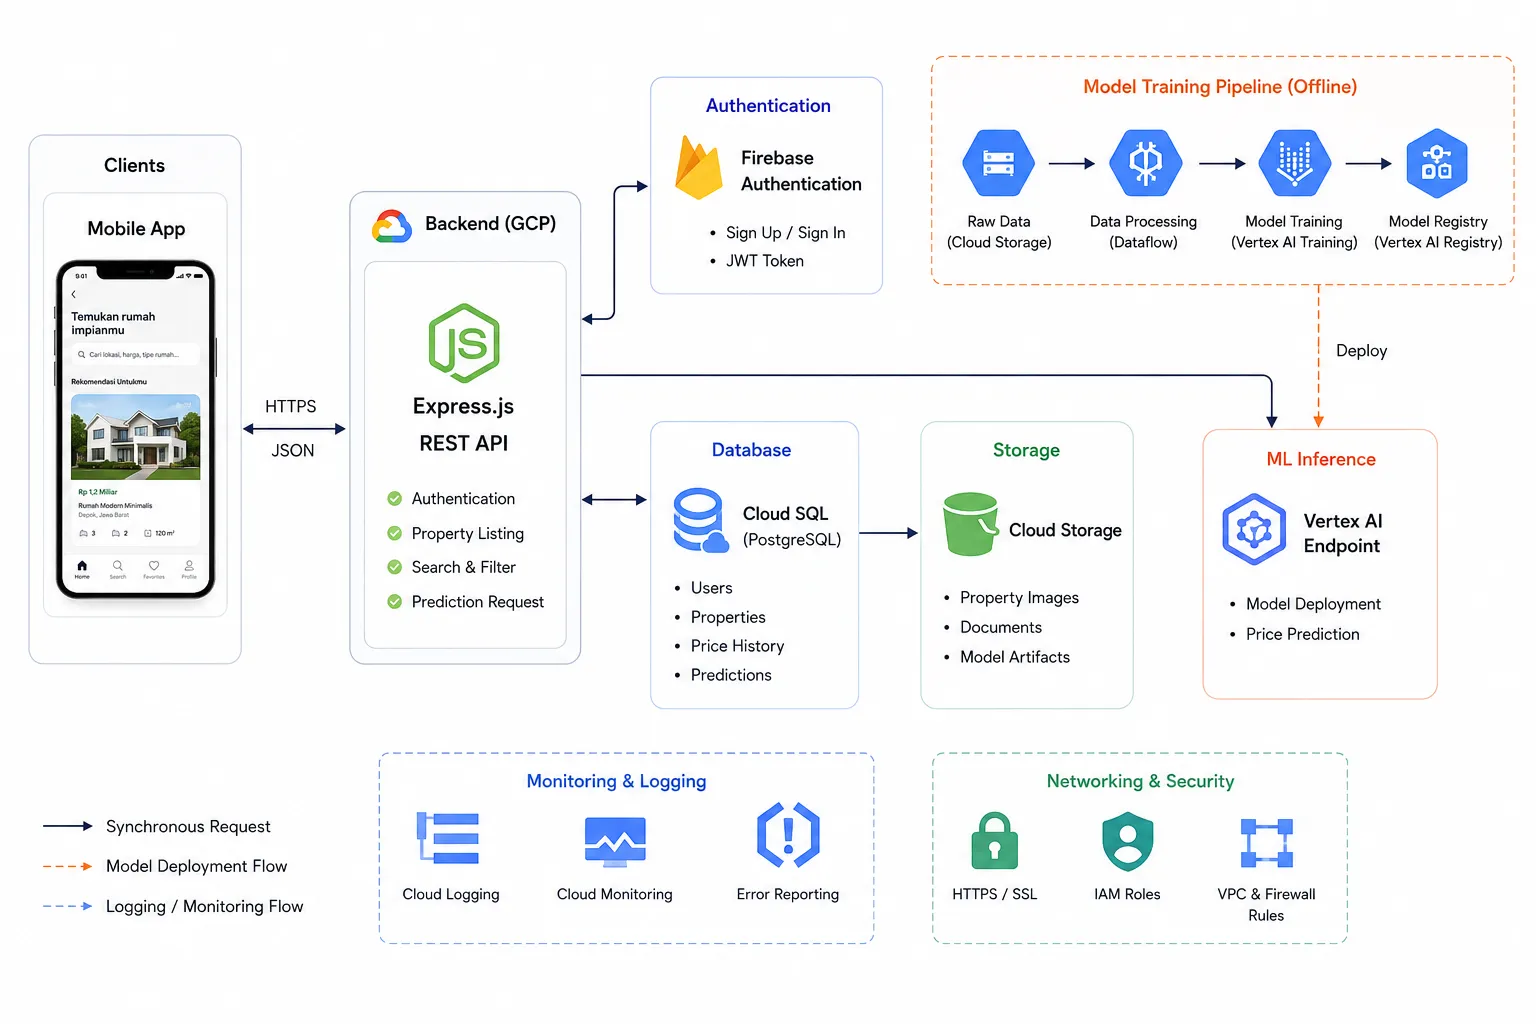This screenshot has height=1024, width=1536.
Task: Tap the 120 m² area icon on the listing card
Action: coord(148,533)
